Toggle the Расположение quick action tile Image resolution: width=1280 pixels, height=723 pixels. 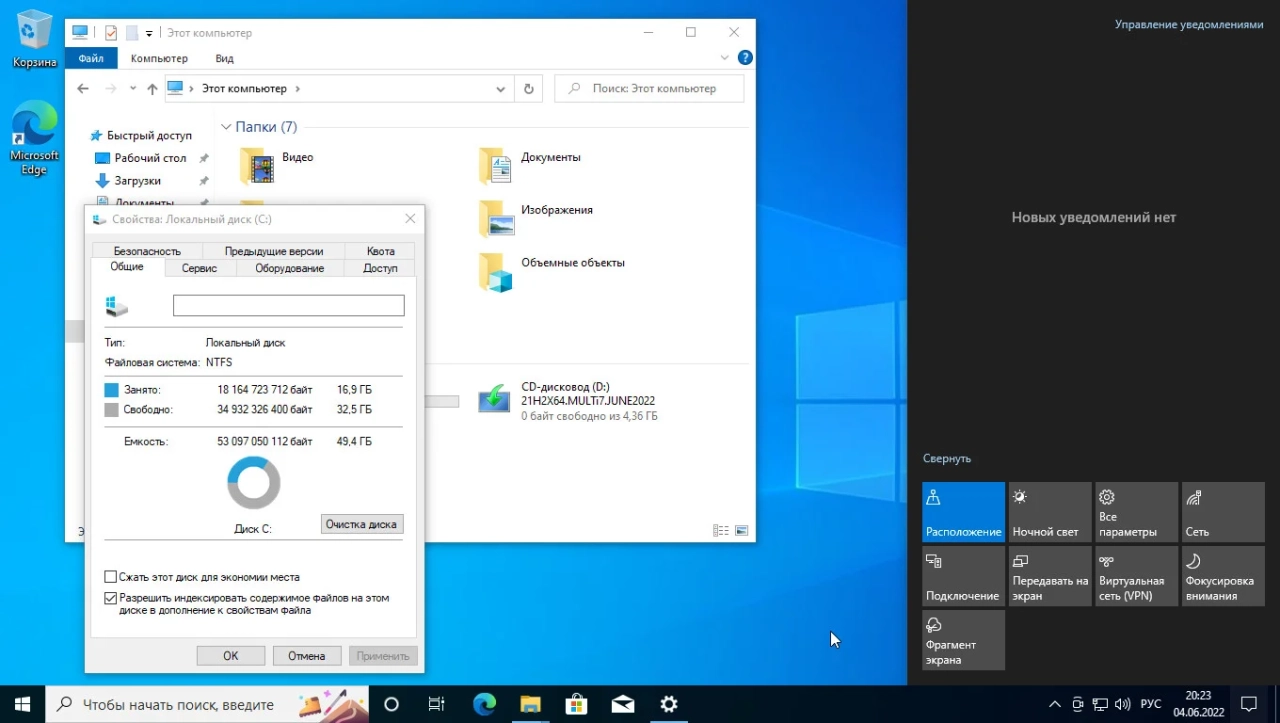[963, 512]
